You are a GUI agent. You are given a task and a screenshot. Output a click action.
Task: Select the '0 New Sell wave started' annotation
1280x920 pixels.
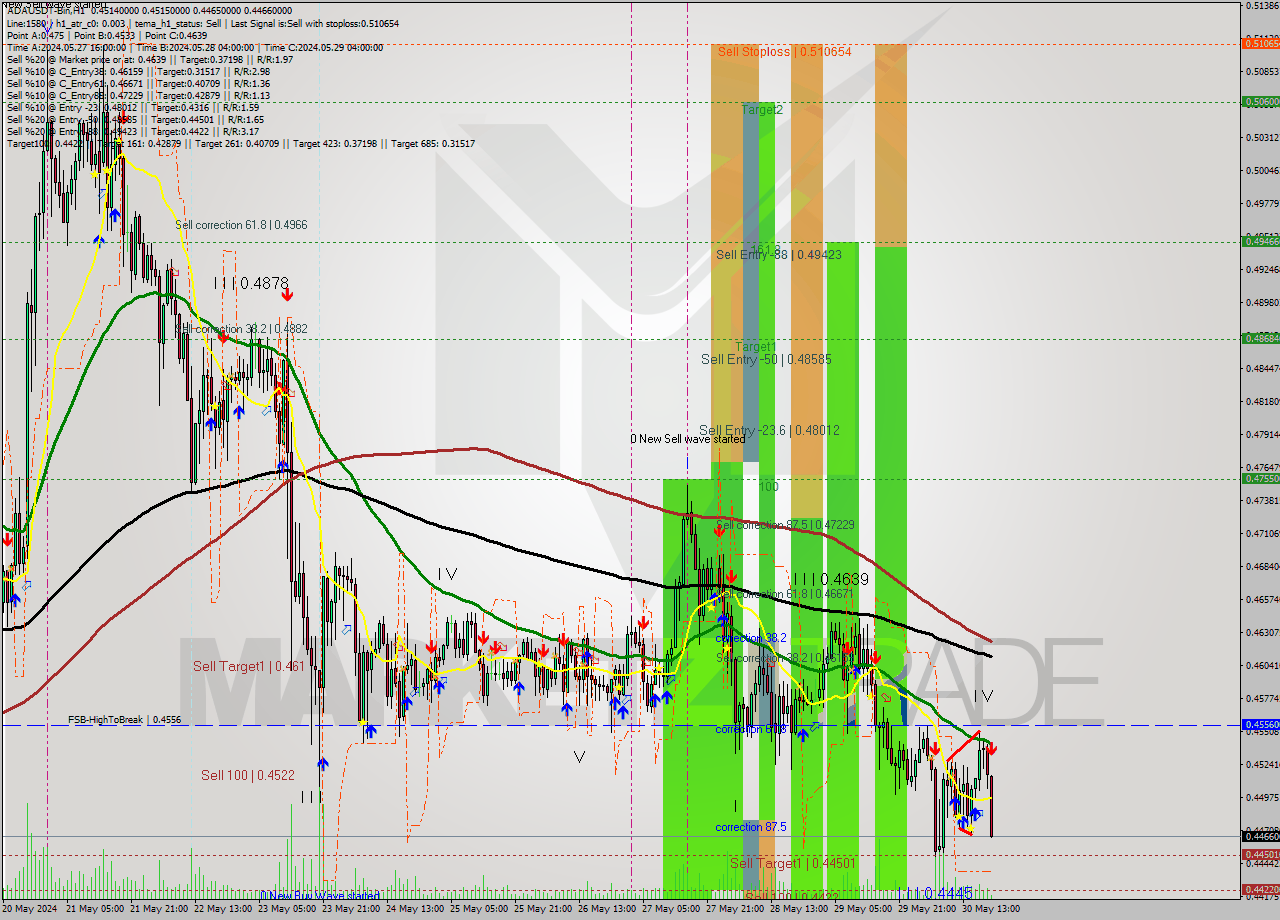pyautogui.click(x=687, y=439)
